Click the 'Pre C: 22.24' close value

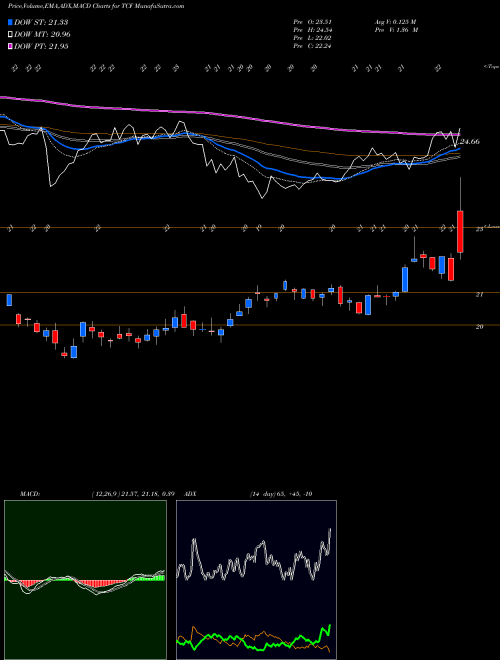pos(313,46)
